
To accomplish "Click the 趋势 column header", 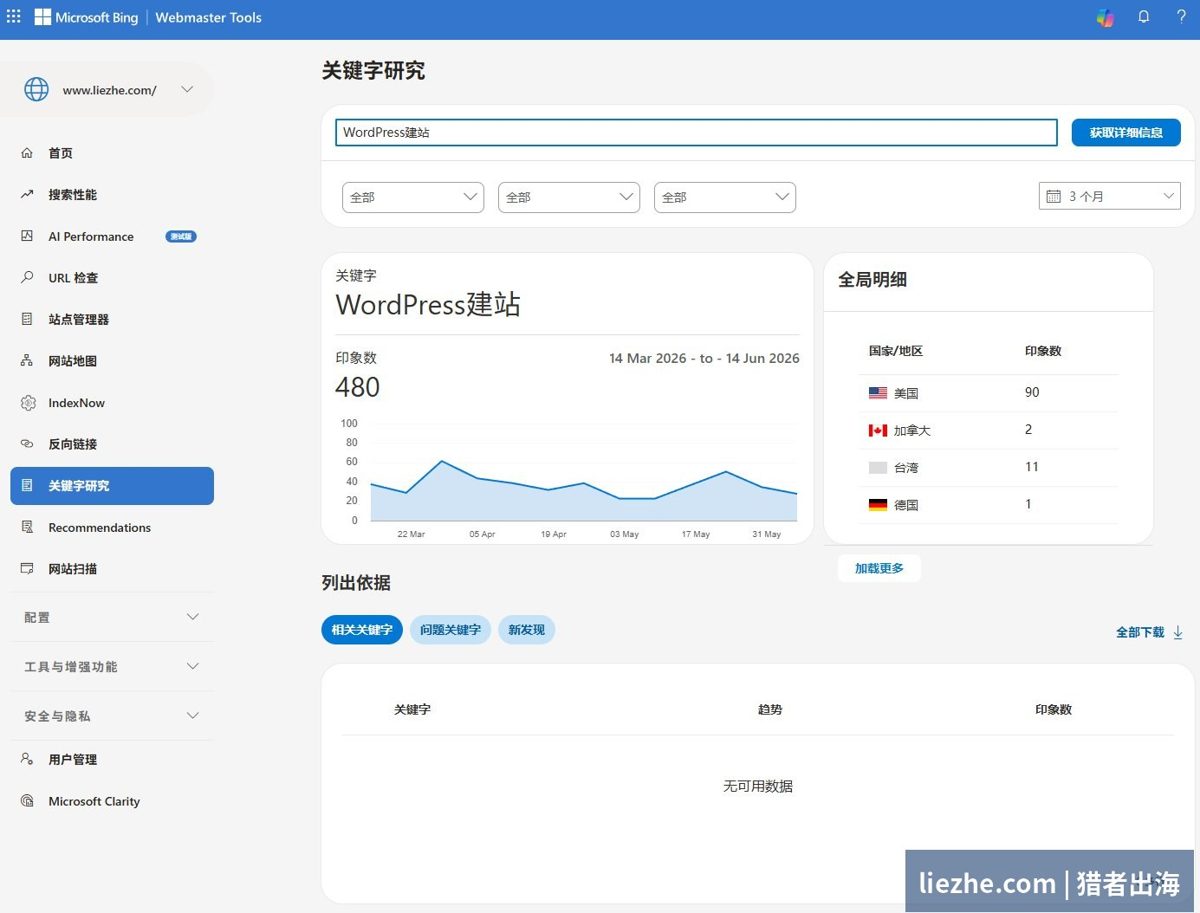I will 770,709.
